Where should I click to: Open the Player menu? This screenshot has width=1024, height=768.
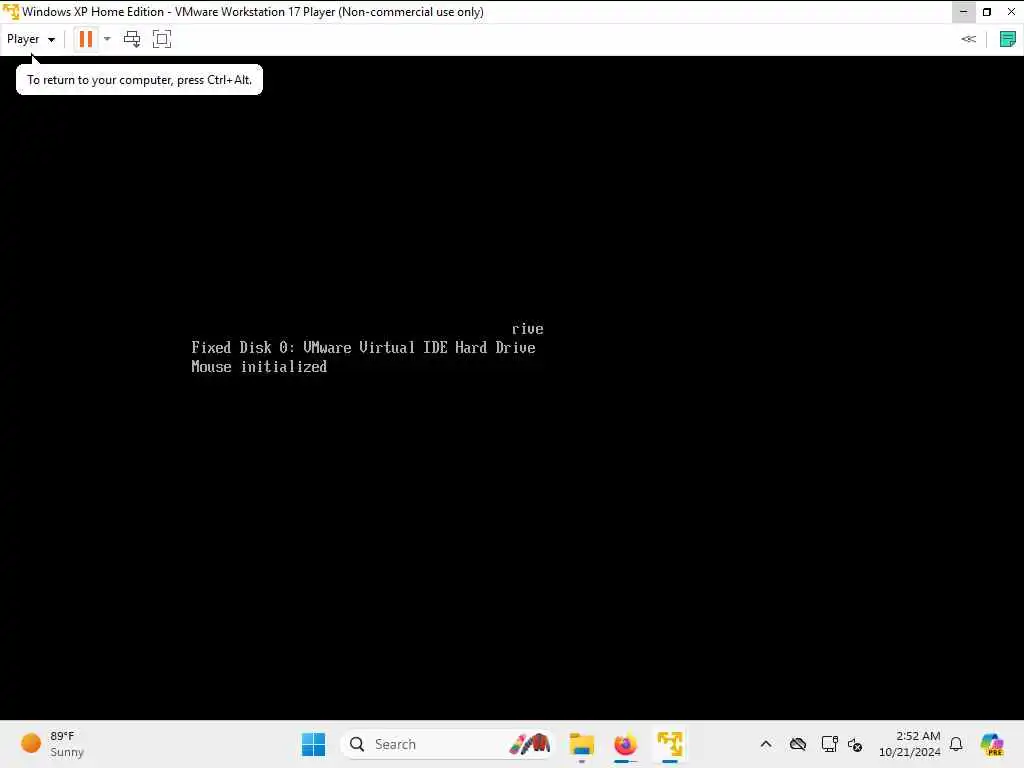[x=30, y=39]
